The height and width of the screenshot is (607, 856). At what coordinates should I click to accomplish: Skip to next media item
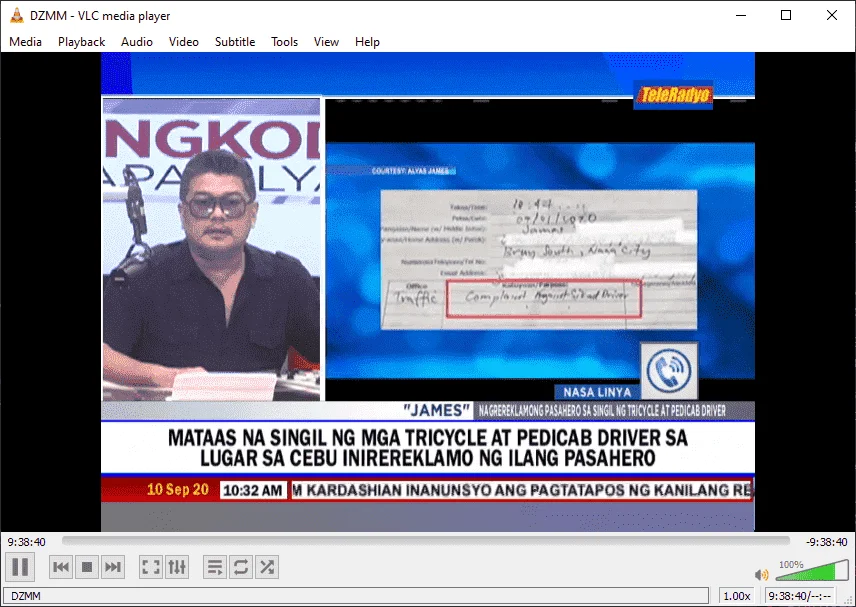click(113, 567)
